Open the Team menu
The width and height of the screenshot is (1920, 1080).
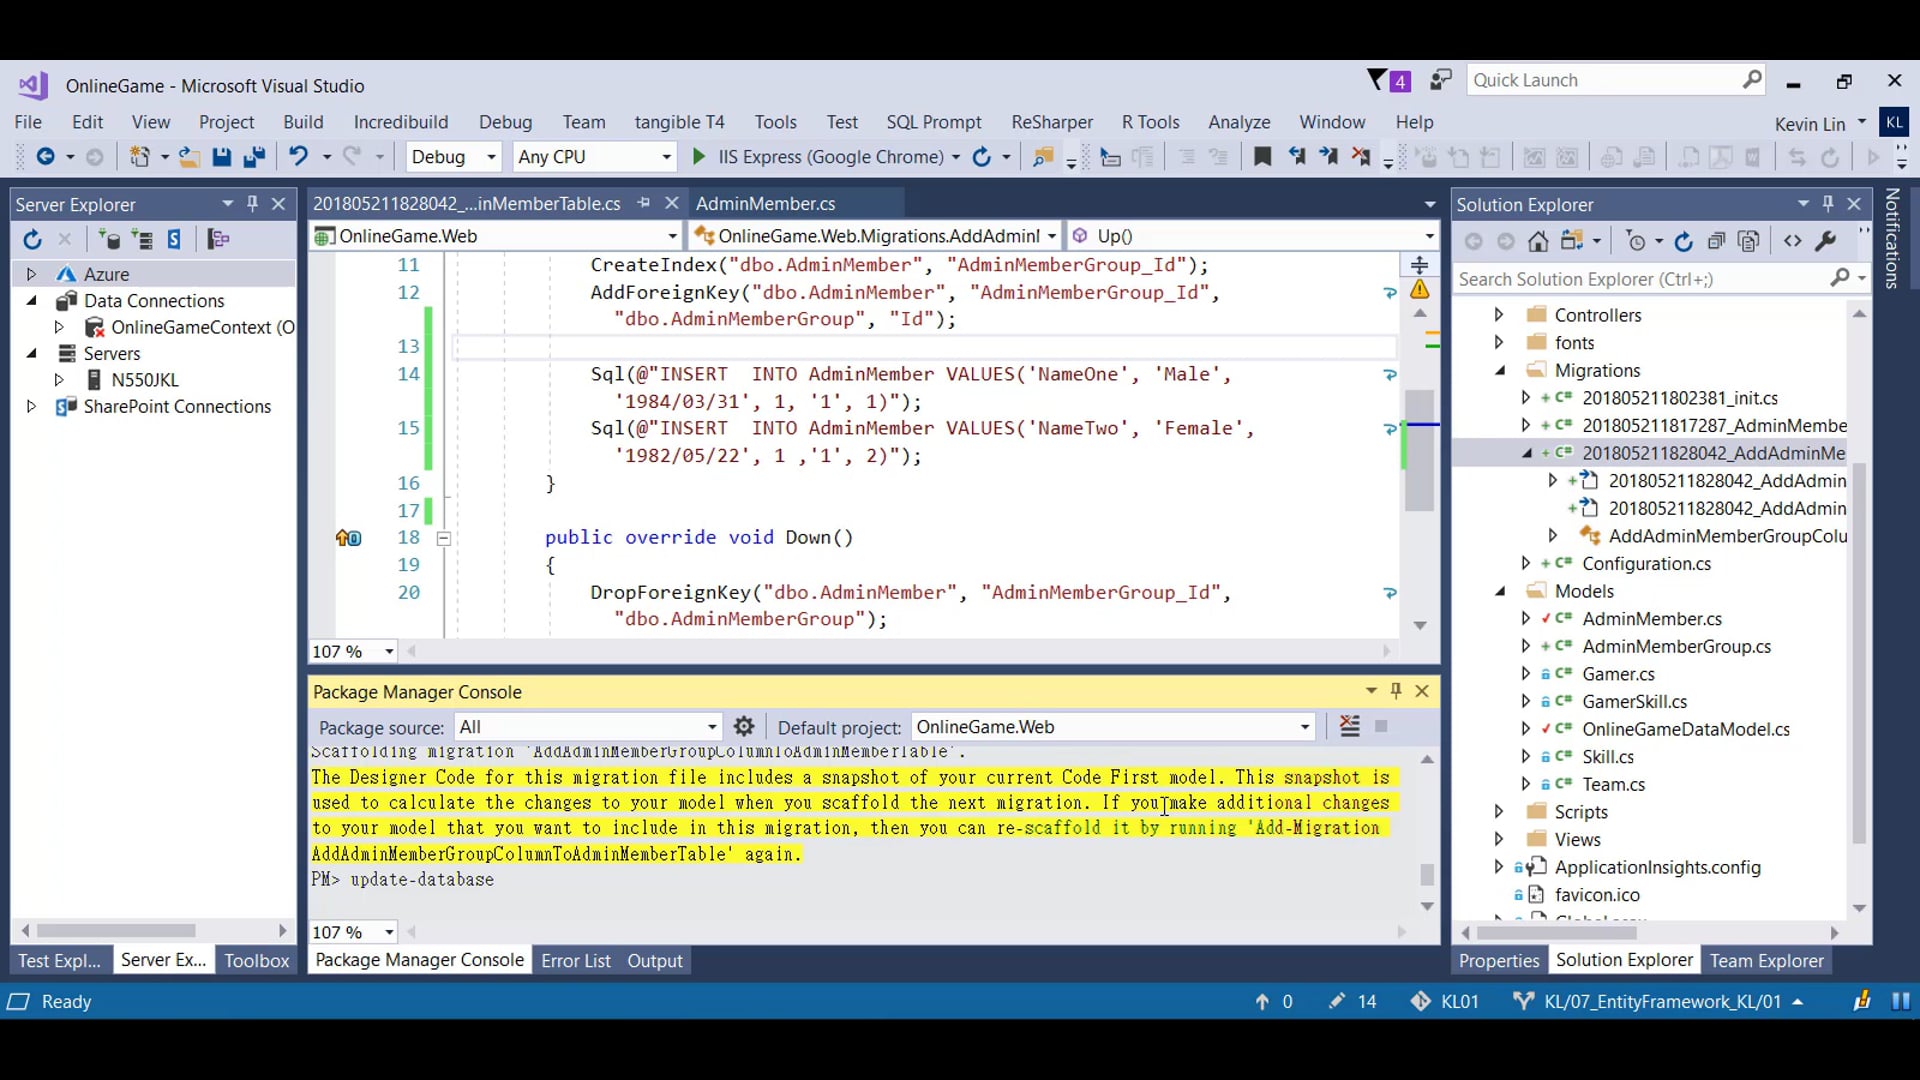584,122
